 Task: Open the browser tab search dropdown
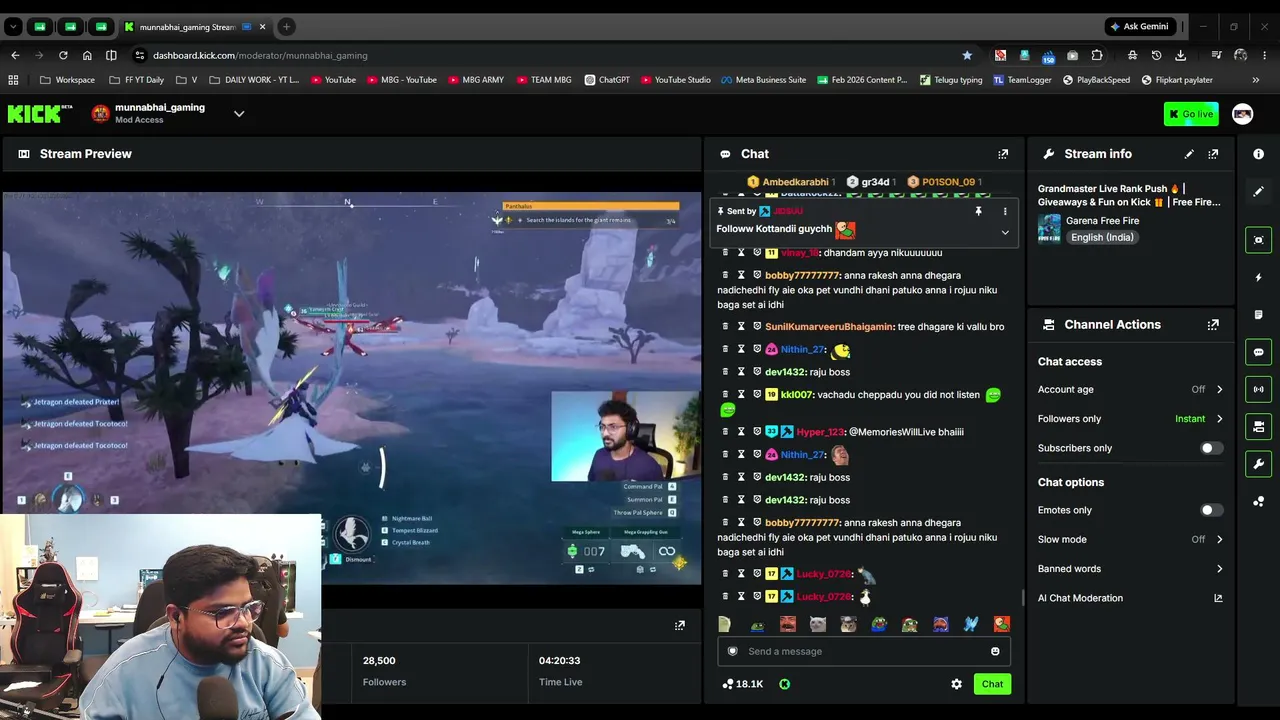tap(13, 27)
